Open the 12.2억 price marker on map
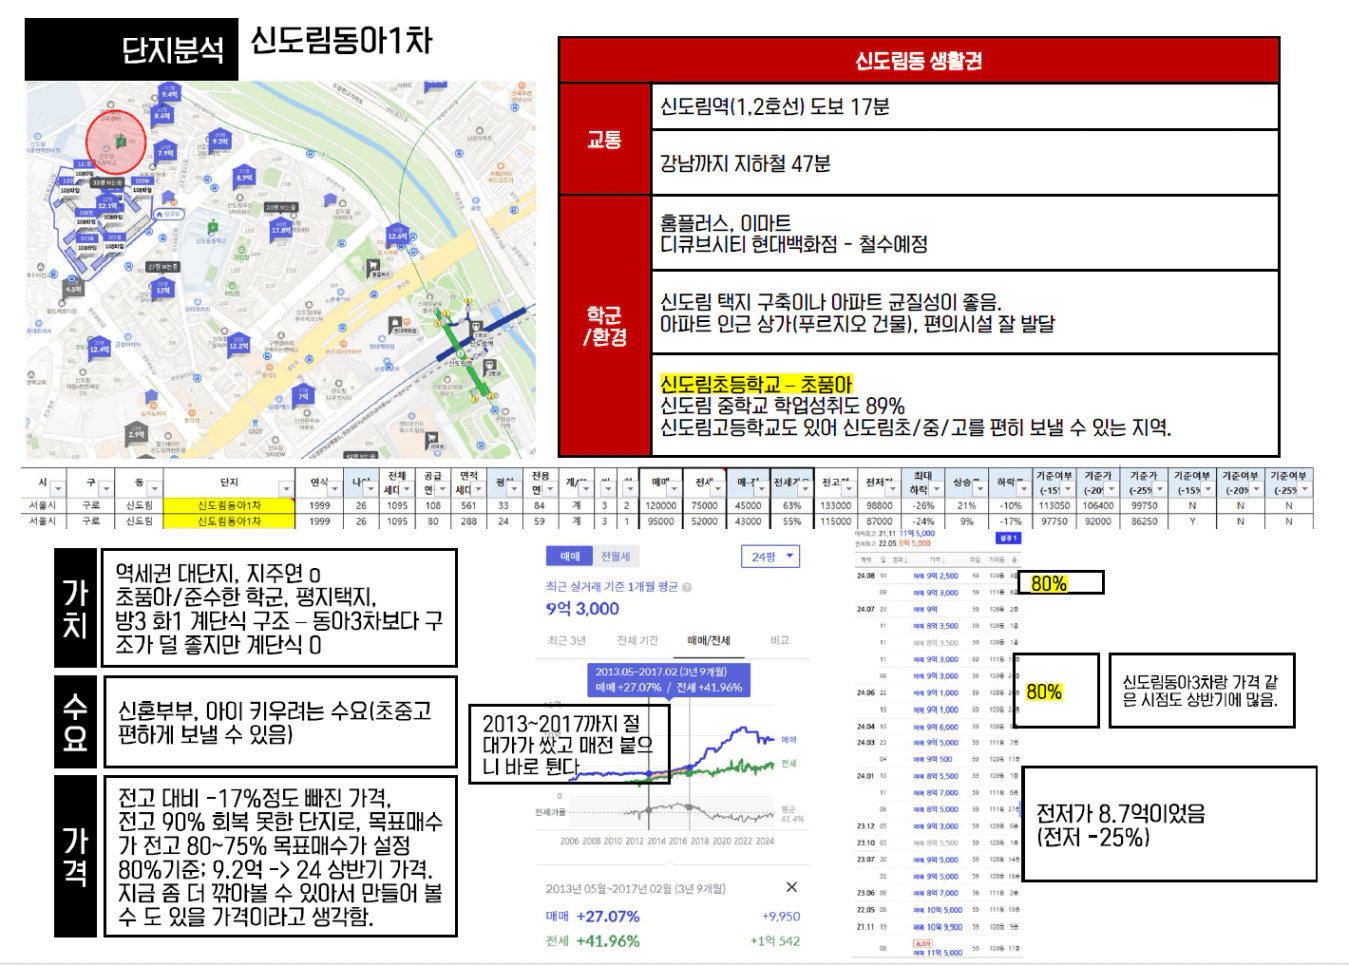Screen dimensions: 1349x966 click(x=239, y=344)
